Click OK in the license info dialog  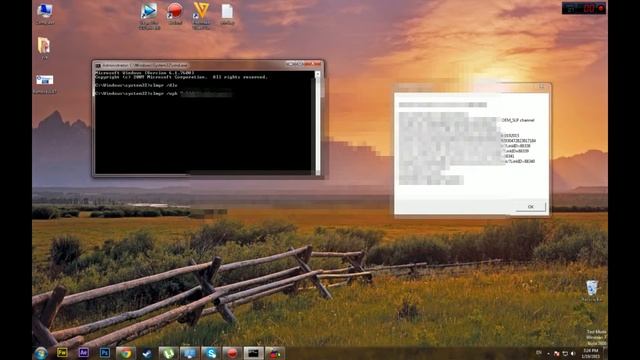530,207
